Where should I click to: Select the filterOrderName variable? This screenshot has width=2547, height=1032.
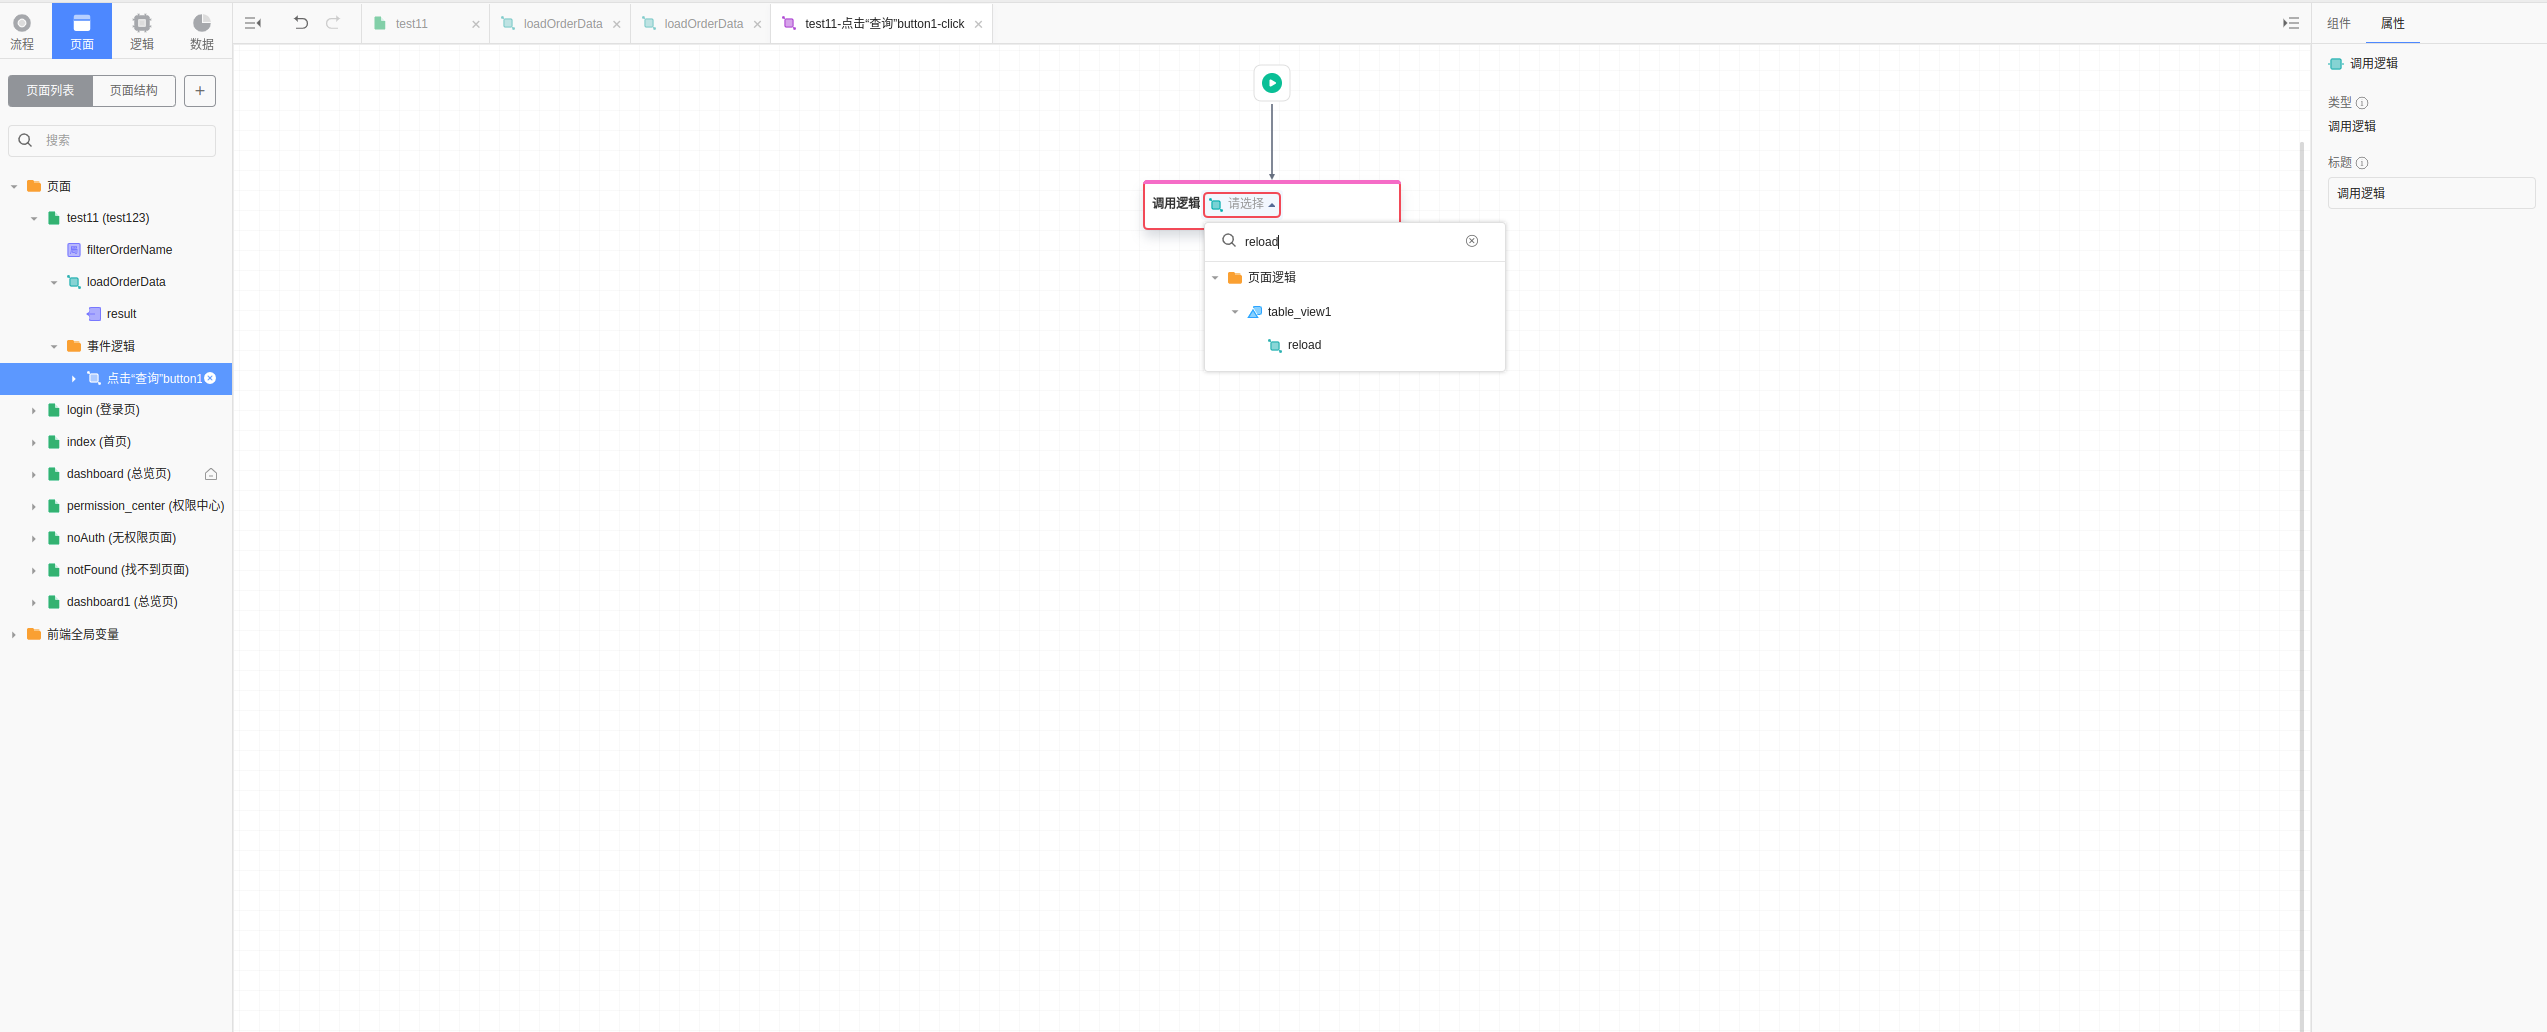(x=129, y=250)
